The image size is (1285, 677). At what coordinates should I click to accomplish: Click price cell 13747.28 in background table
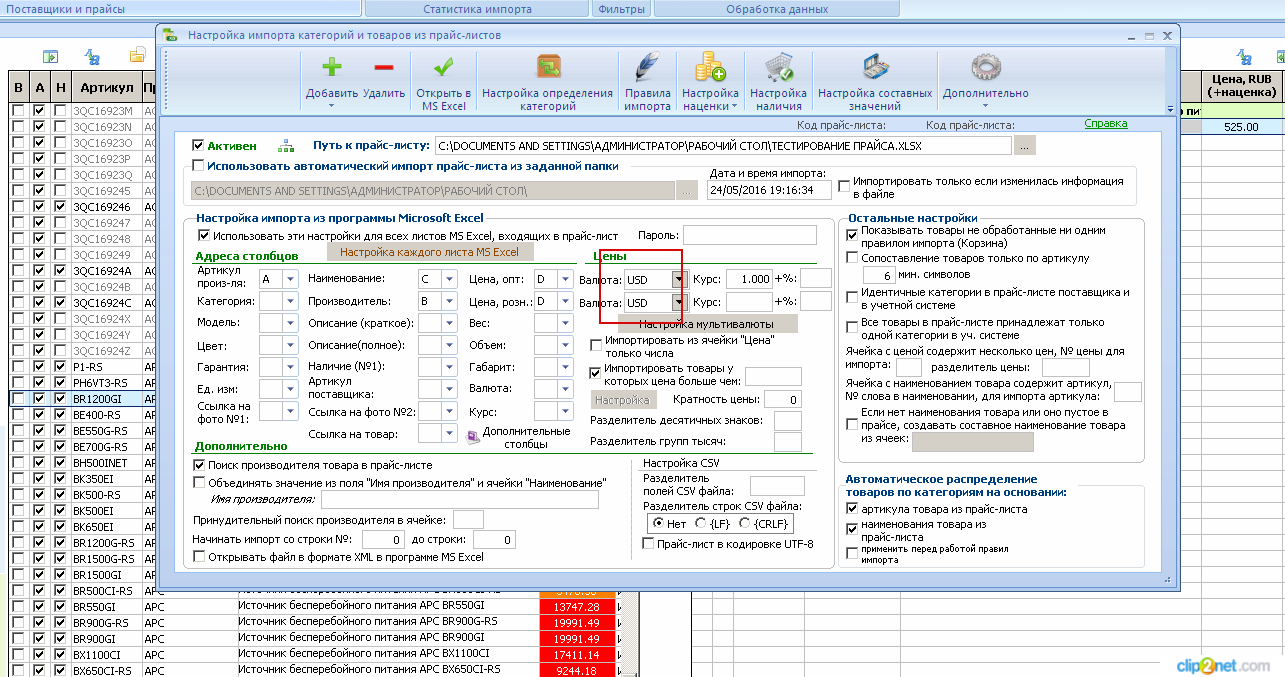click(576, 607)
